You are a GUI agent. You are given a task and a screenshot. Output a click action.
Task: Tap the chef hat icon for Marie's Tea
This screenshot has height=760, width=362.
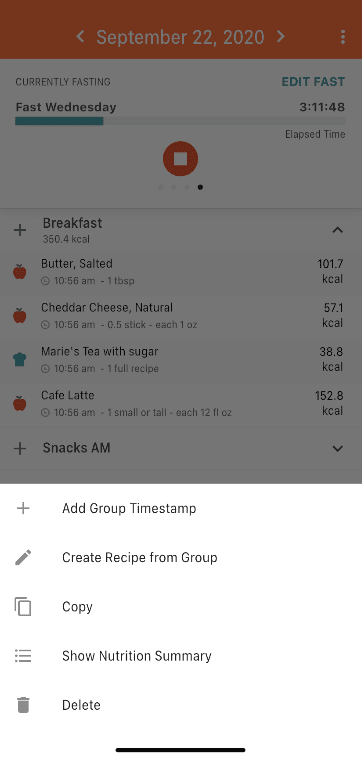(19, 359)
